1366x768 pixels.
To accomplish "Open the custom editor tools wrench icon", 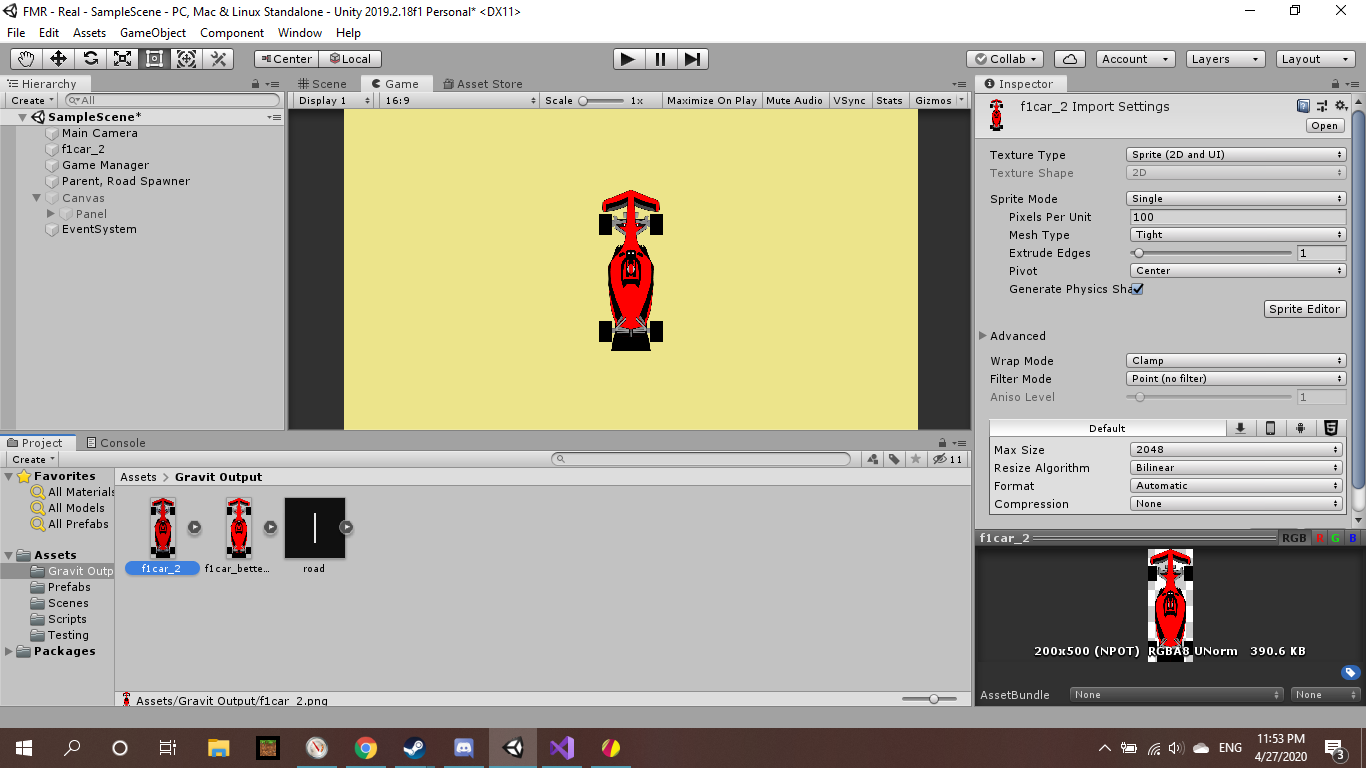I will pyautogui.click(x=218, y=59).
